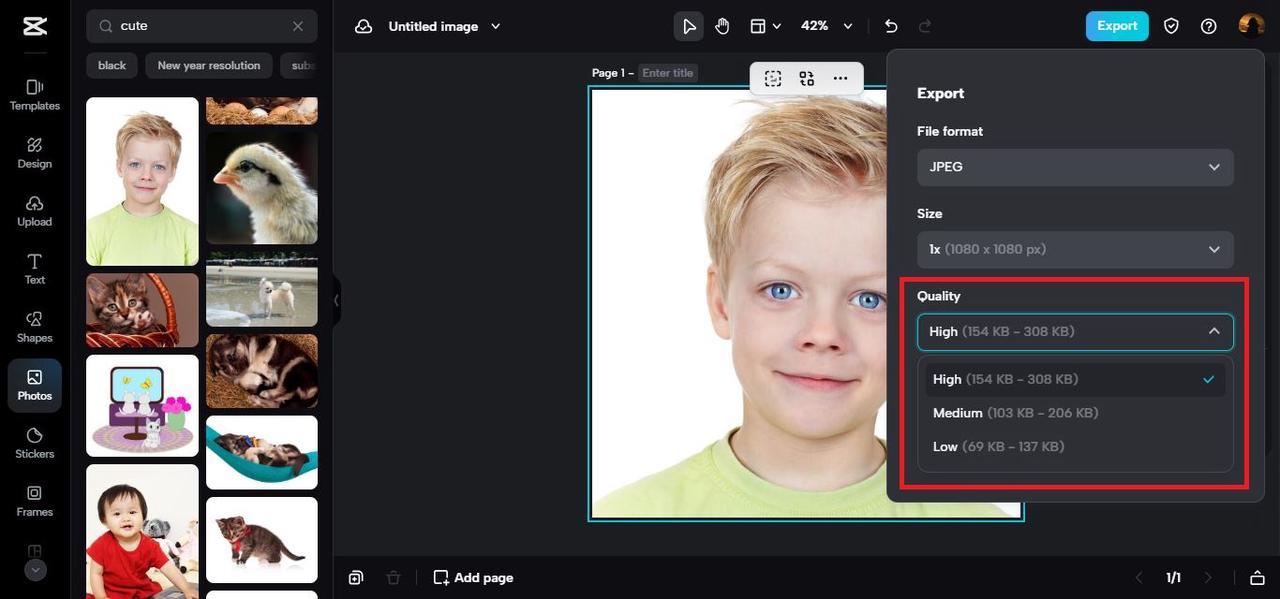This screenshot has height=599, width=1280.
Task: Select the kitten with red bow thumbnail
Action: (262, 540)
